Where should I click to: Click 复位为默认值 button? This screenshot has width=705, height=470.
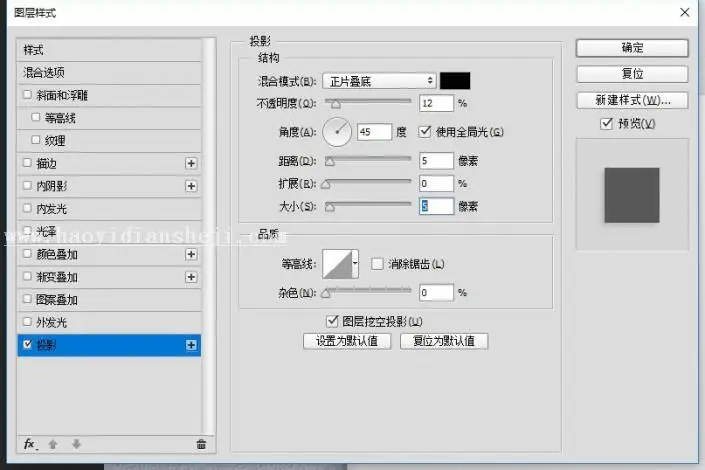coord(444,341)
